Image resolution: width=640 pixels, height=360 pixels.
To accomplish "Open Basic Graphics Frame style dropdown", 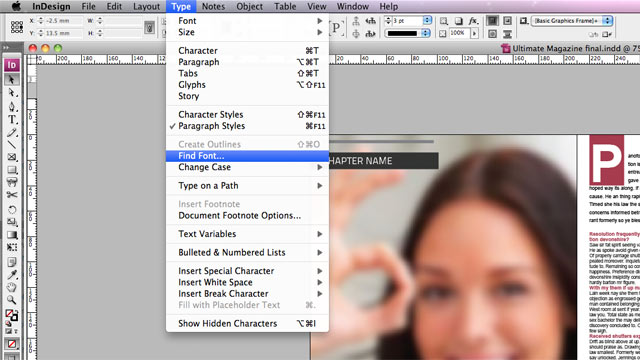I will coord(608,20).
